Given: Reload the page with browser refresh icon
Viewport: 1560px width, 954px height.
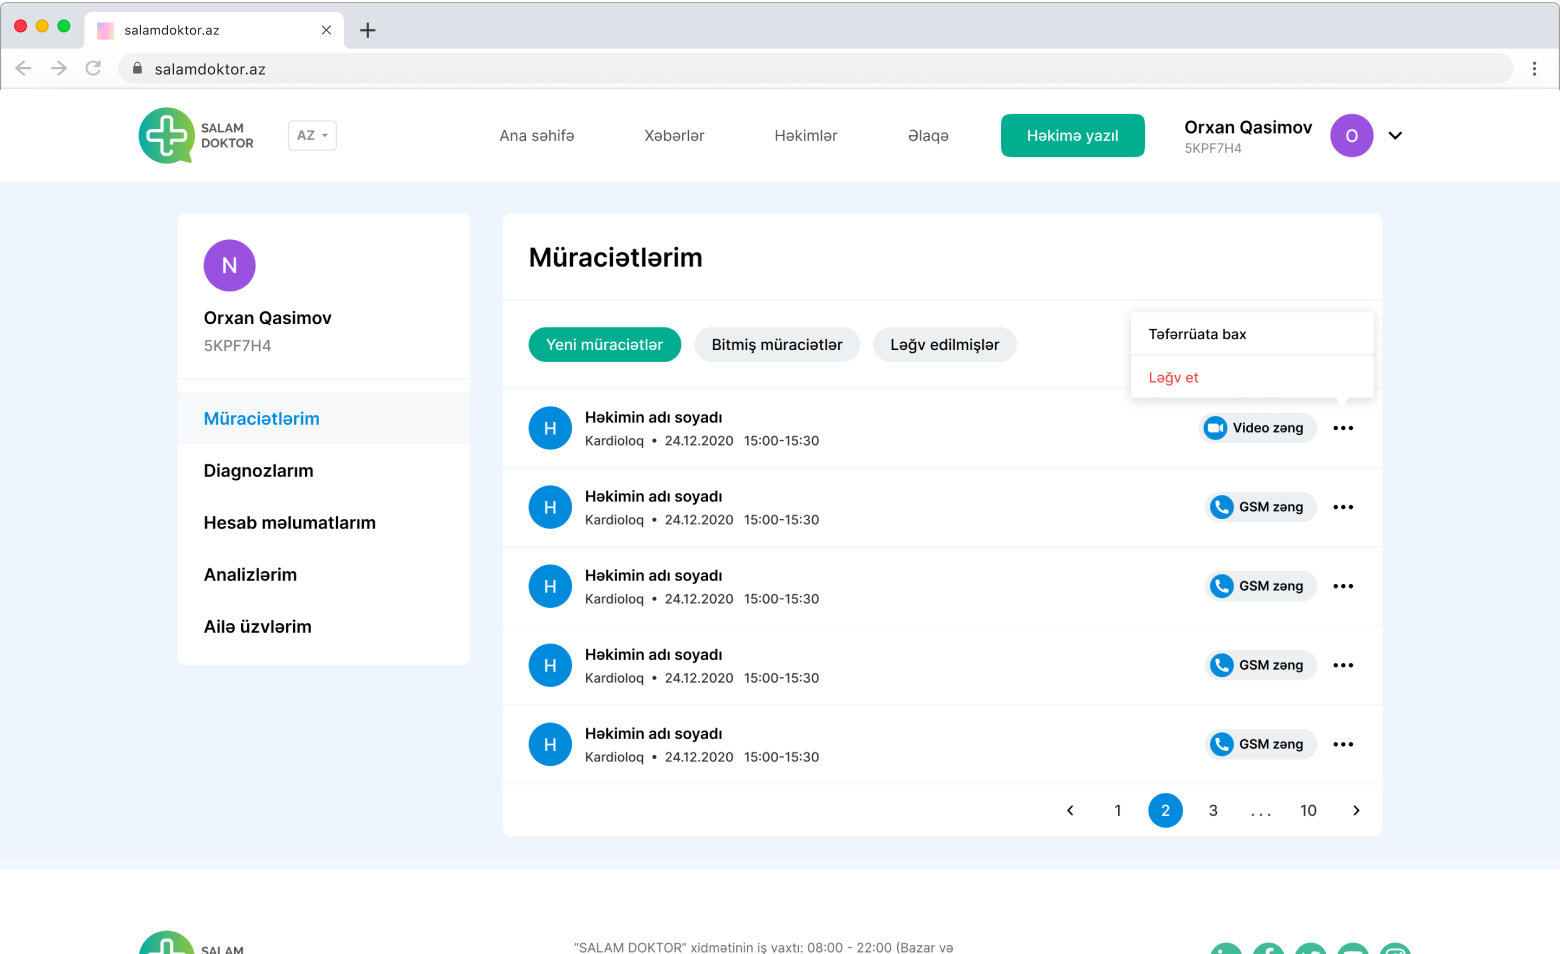Looking at the screenshot, I should [x=93, y=68].
